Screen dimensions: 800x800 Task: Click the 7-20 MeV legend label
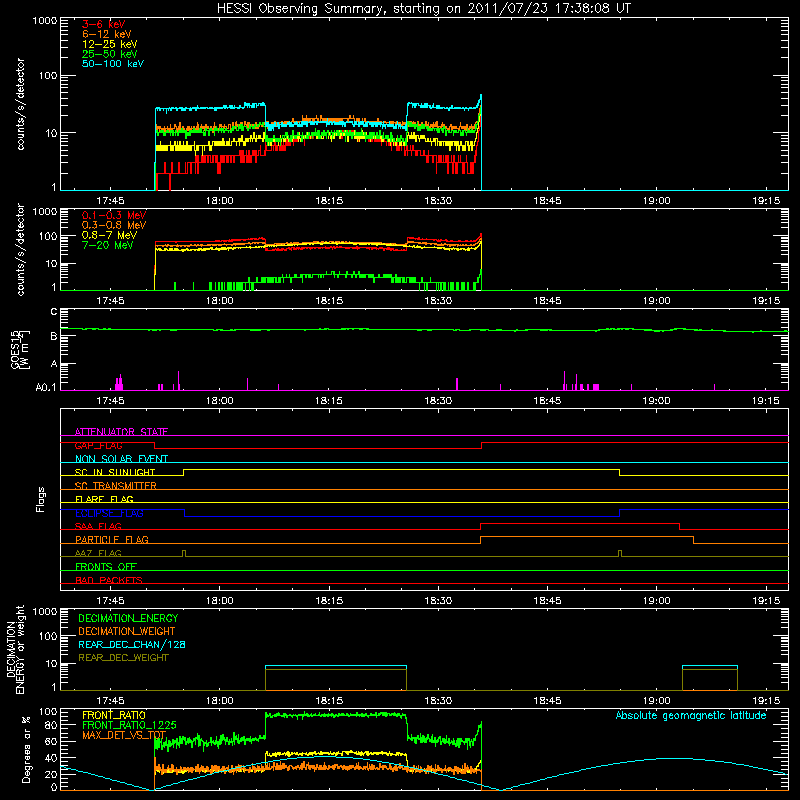[x=107, y=245]
